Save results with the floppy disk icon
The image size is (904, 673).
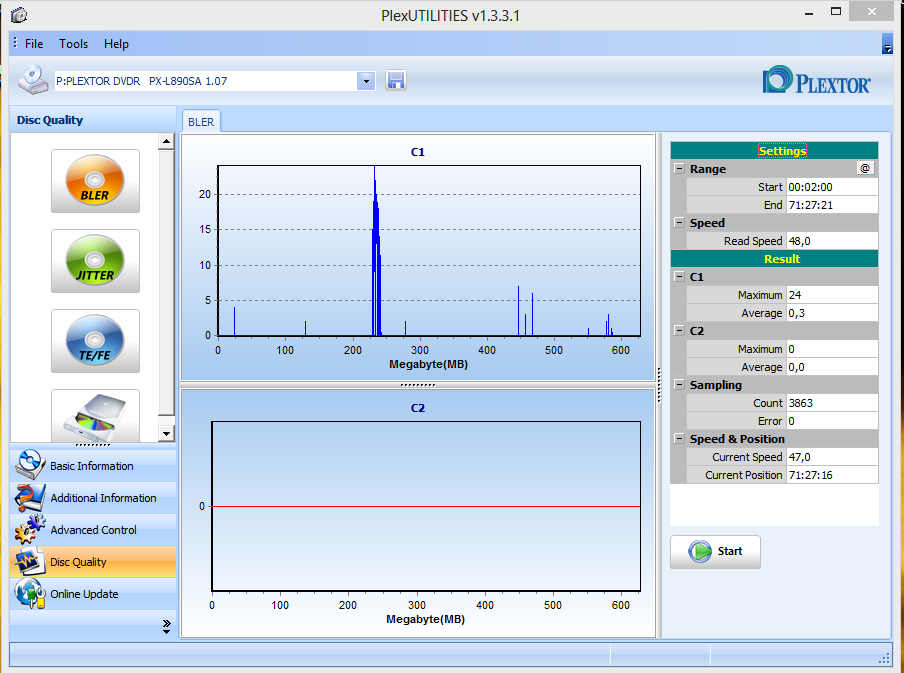coord(396,81)
